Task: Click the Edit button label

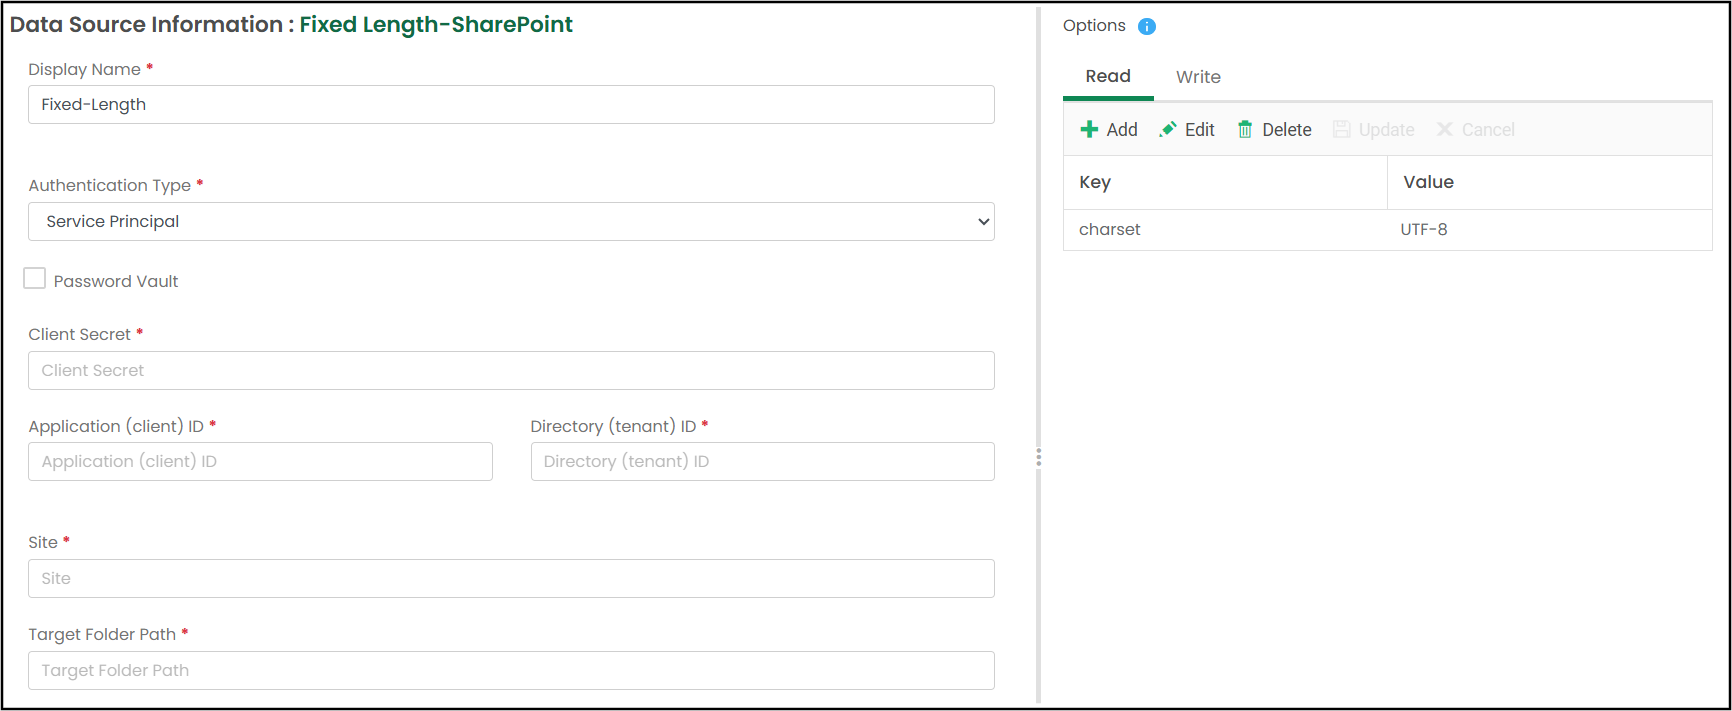Action: [1200, 130]
